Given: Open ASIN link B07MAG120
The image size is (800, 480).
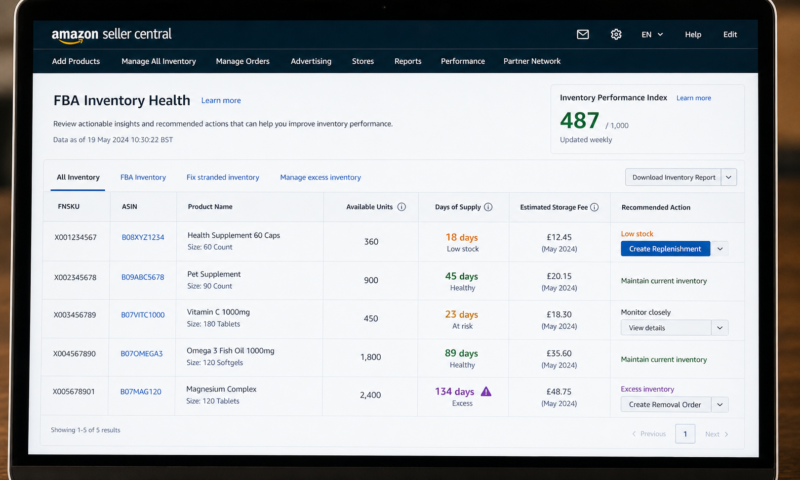Looking at the screenshot, I should coord(141,392).
